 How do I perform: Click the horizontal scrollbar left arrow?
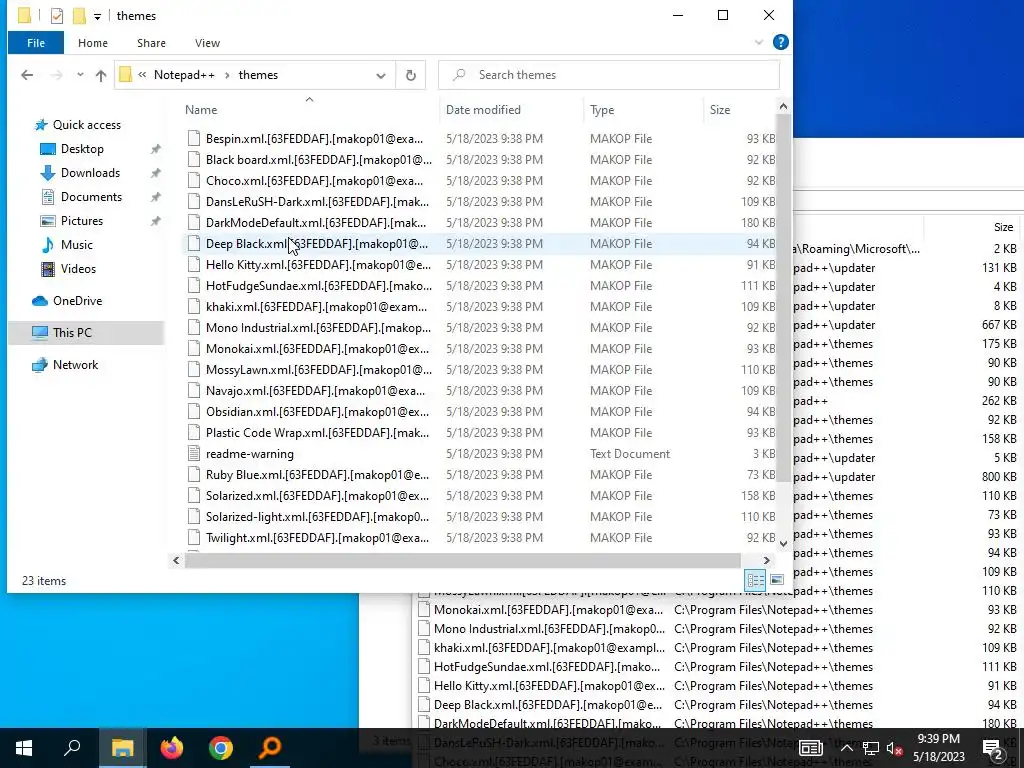pyautogui.click(x=176, y=560)
